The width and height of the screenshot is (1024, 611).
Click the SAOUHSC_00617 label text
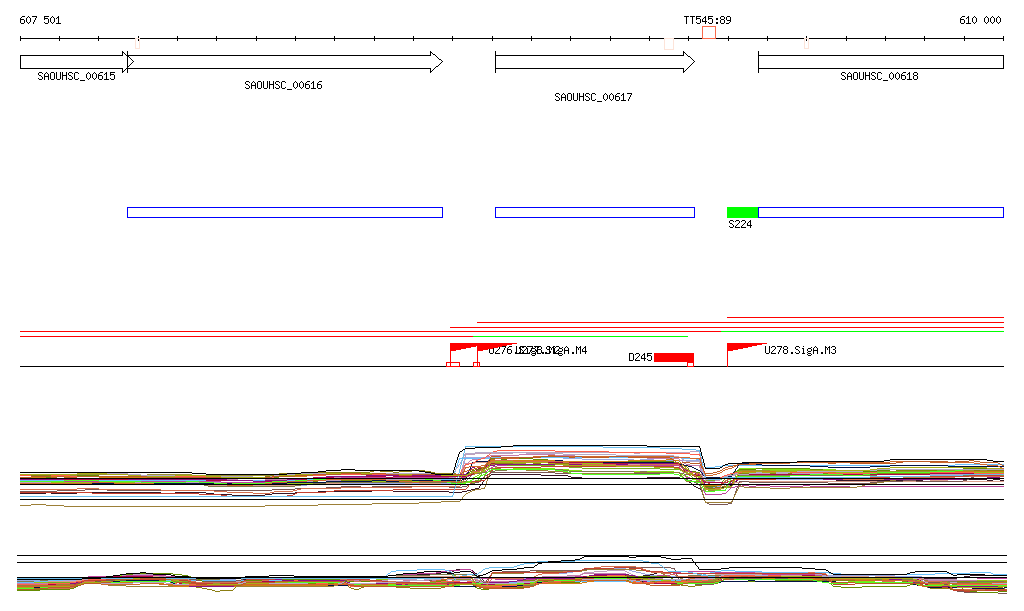click(593, 97)
